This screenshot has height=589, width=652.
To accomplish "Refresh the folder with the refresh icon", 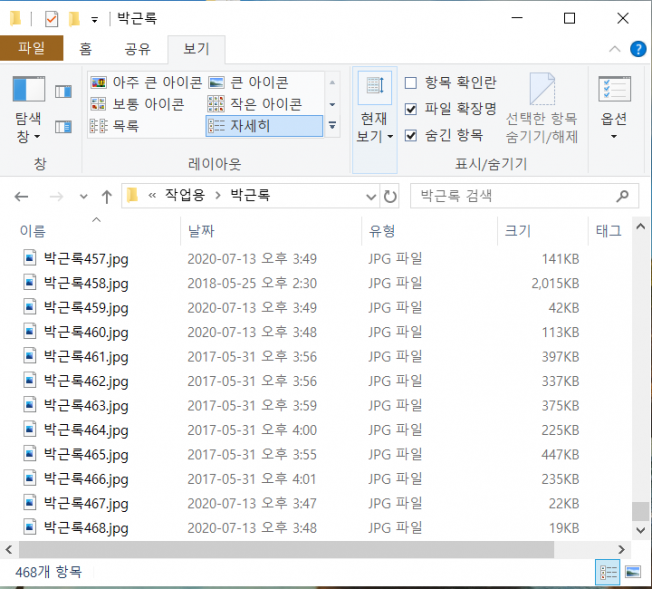I will (x=390, y=197).
